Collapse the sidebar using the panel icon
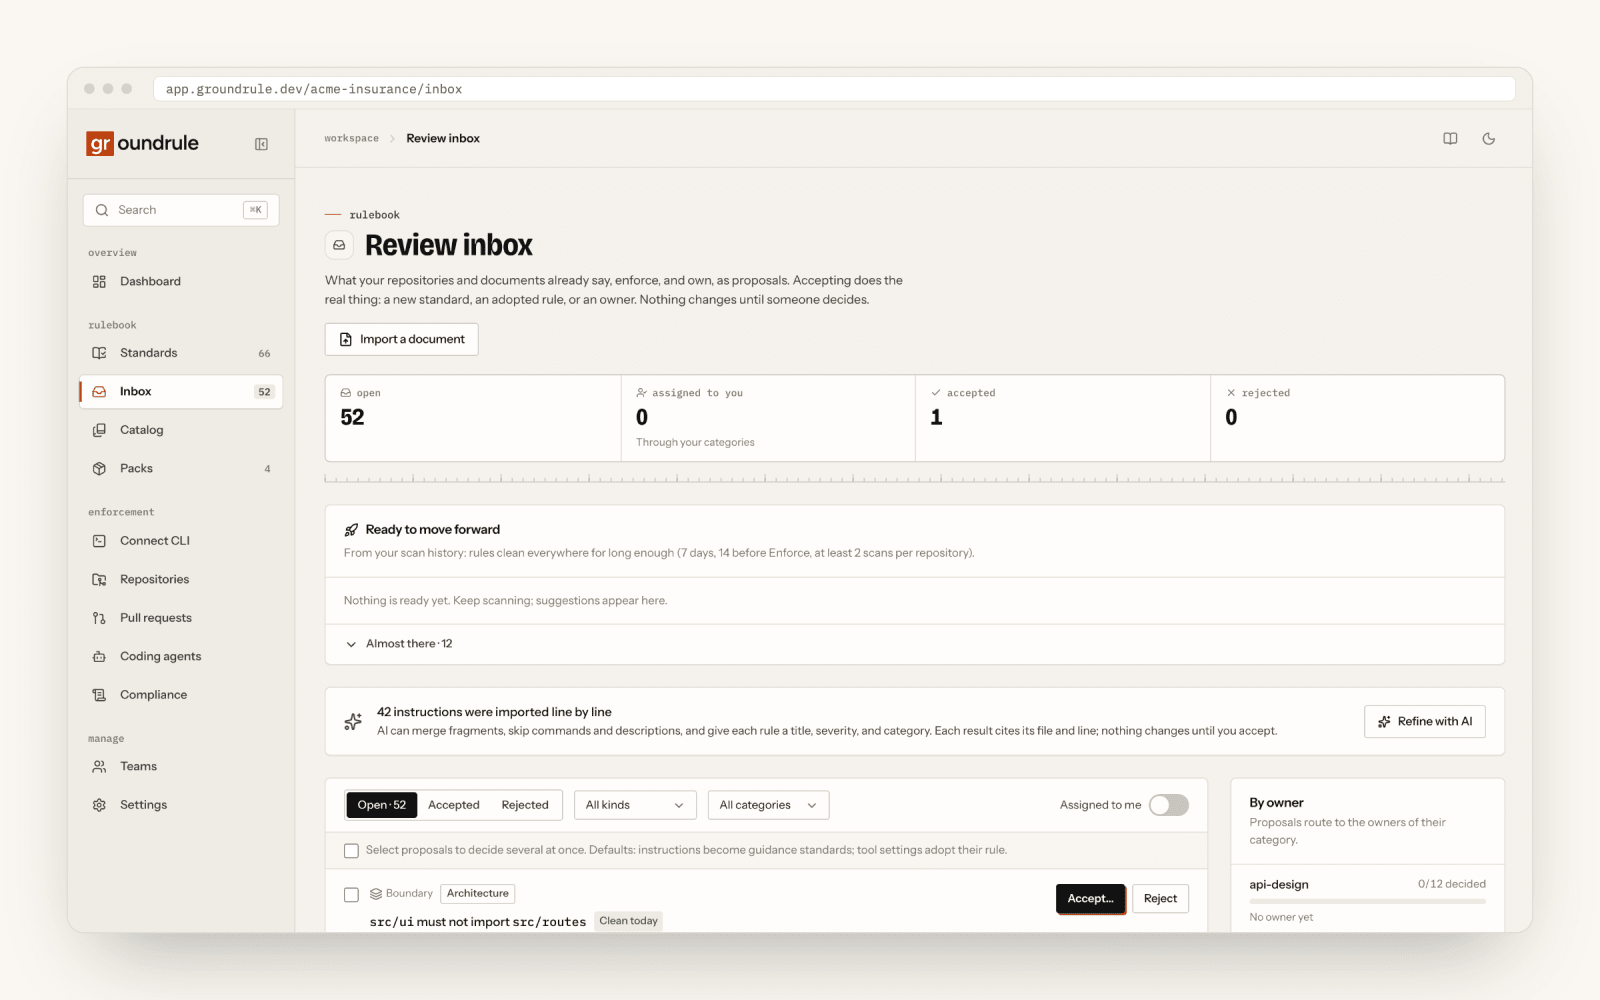The width and height of the screenshot is (1600, 1000). 261,144
